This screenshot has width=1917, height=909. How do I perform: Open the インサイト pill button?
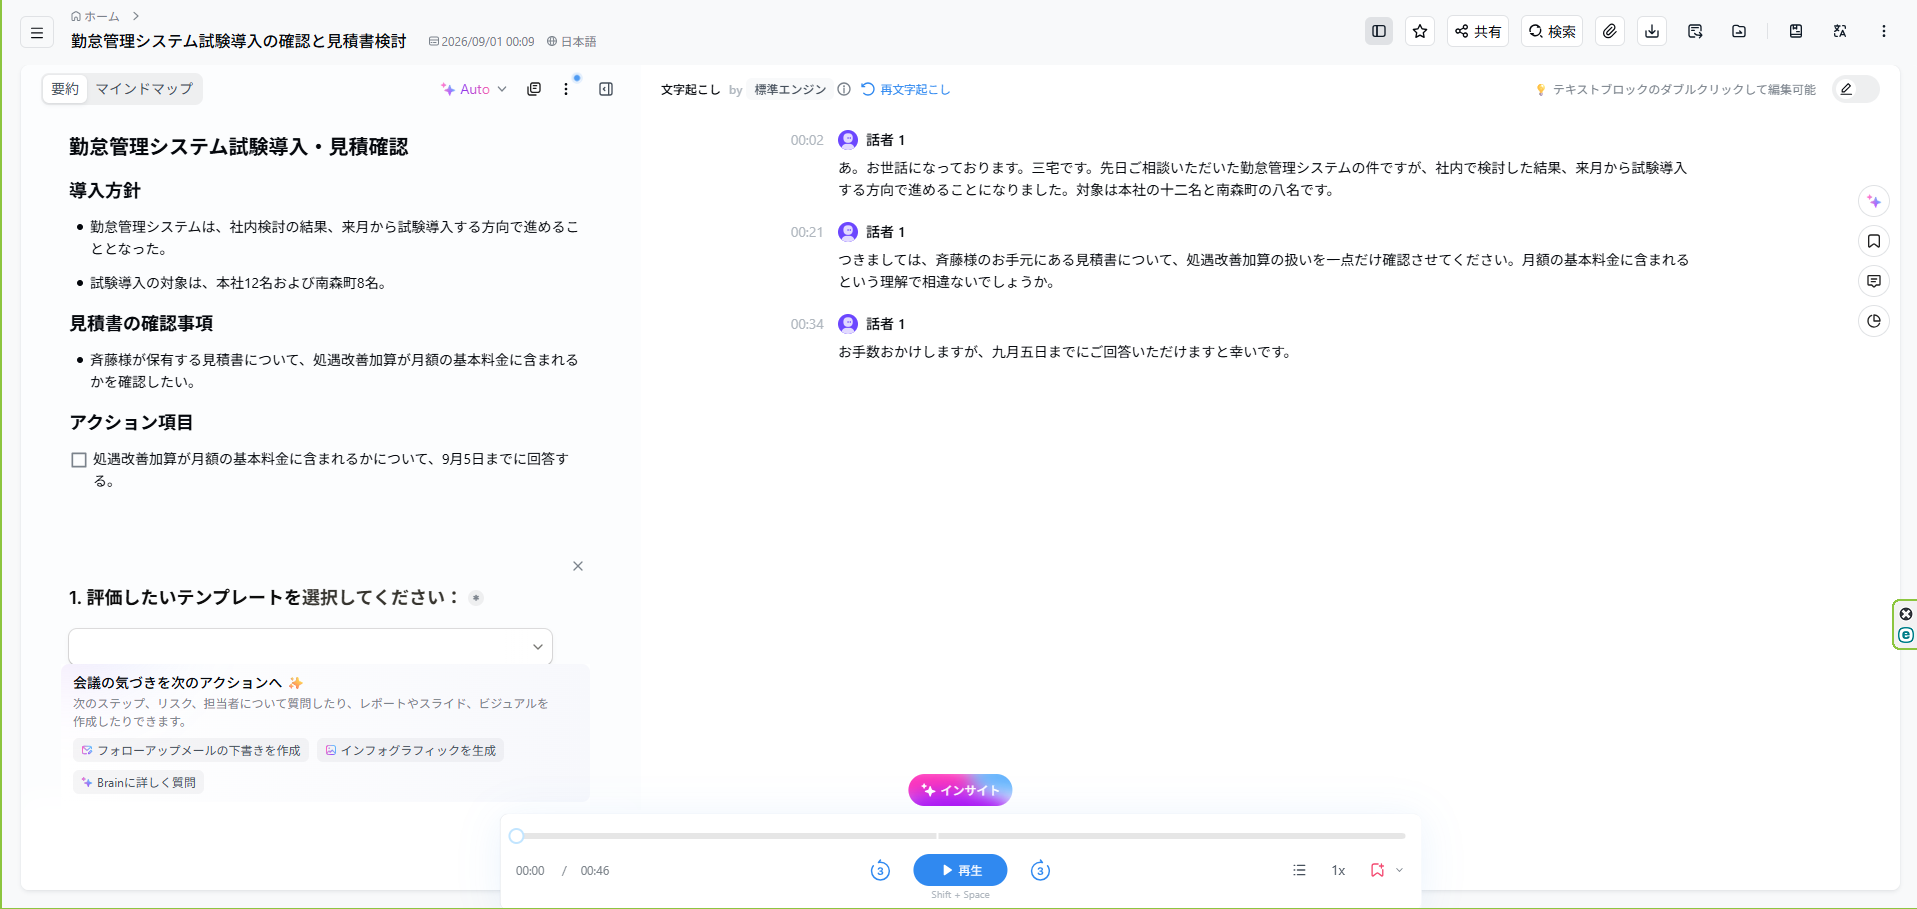(960, 790)
